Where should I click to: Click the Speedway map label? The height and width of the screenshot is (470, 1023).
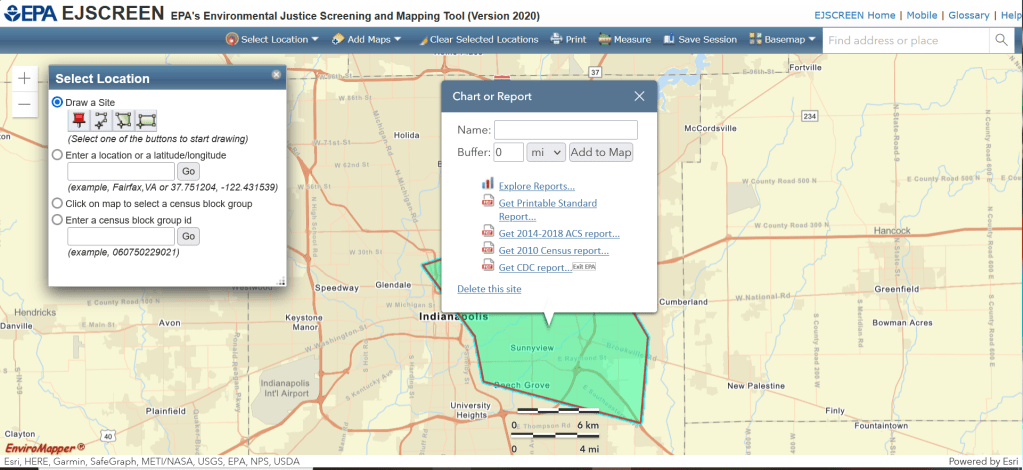(337, 287)
